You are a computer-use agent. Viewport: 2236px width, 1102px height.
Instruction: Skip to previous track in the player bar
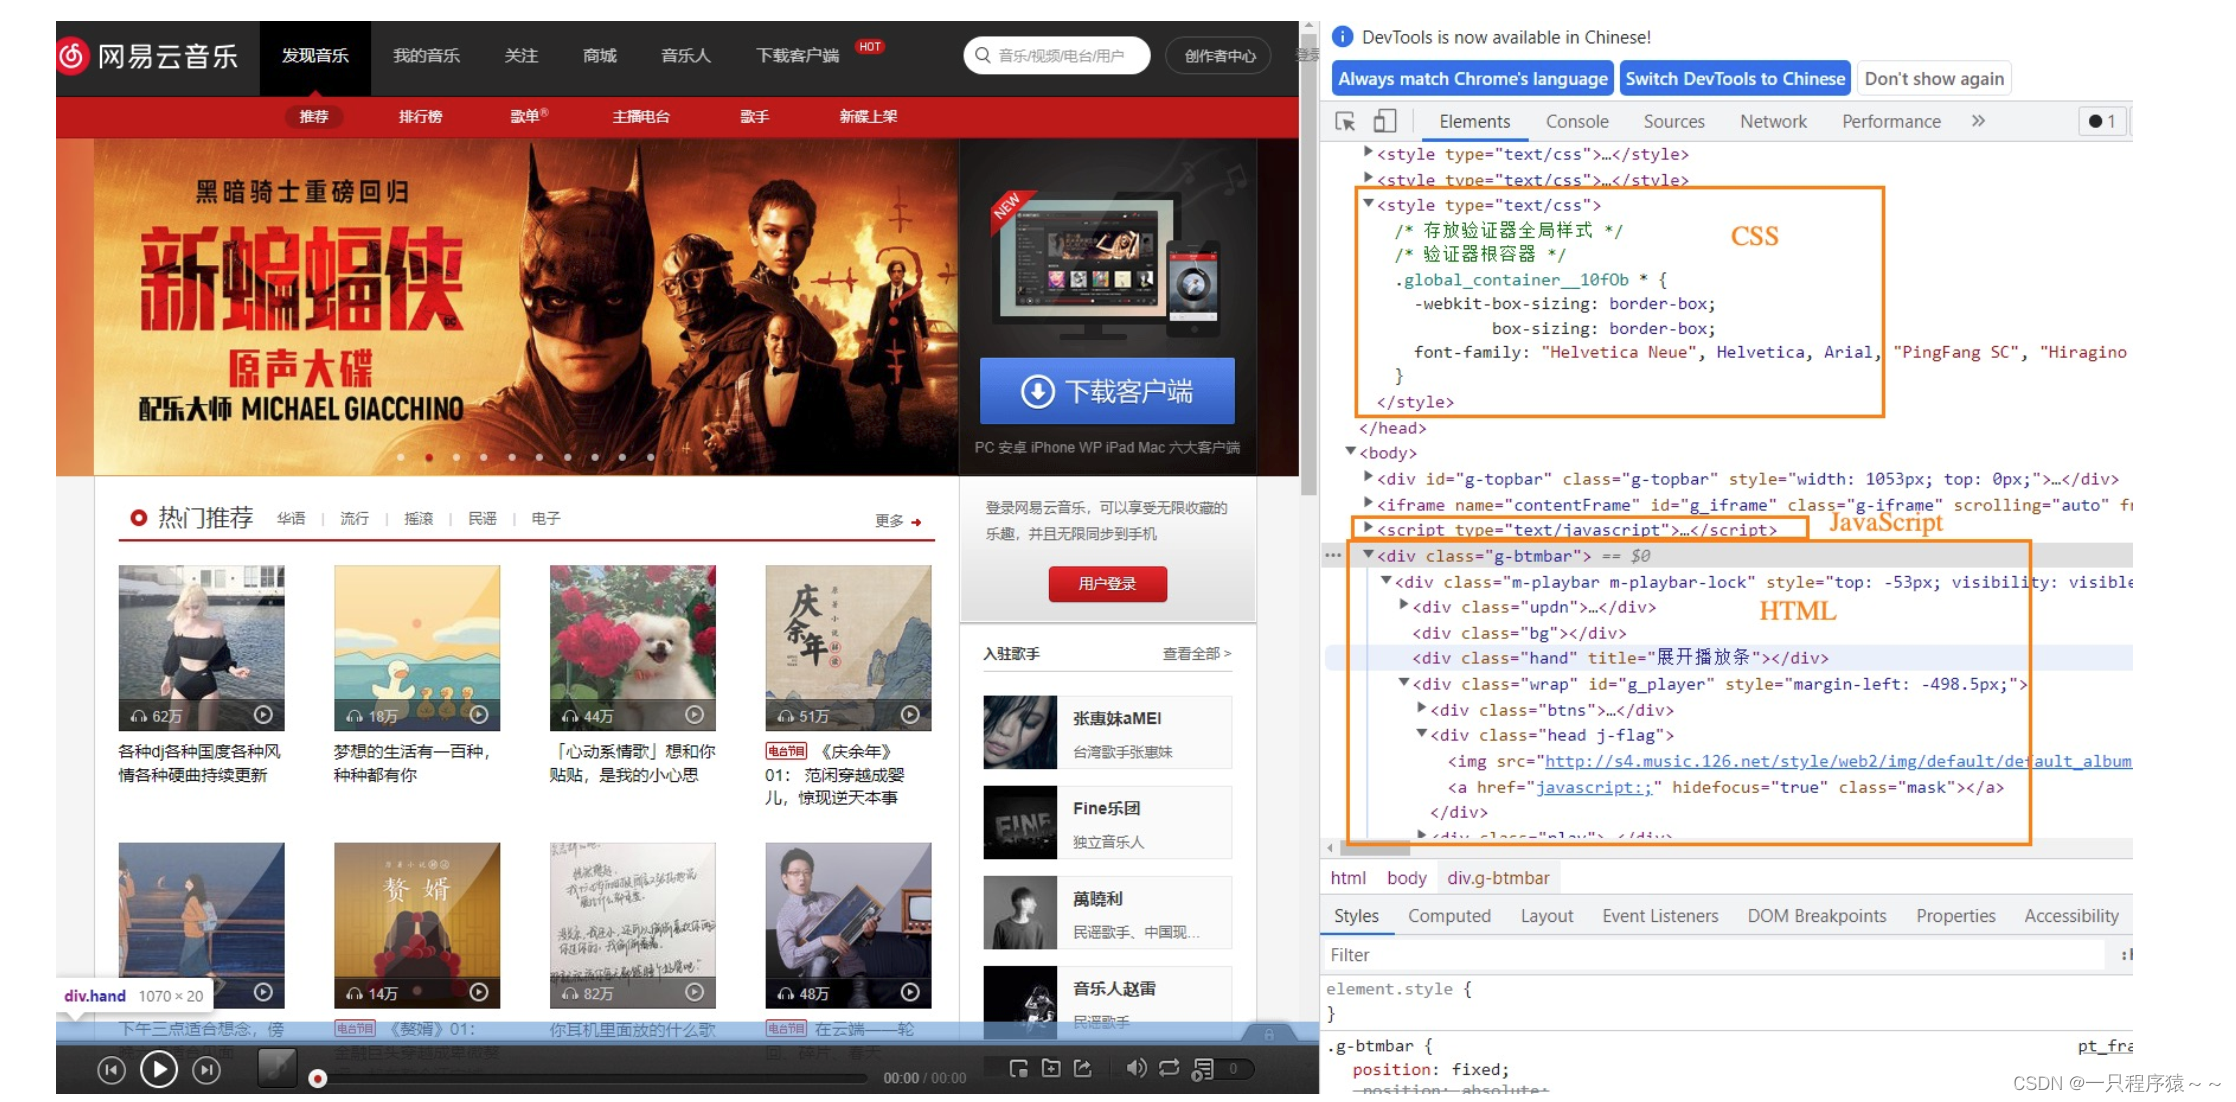(111, 1071)
